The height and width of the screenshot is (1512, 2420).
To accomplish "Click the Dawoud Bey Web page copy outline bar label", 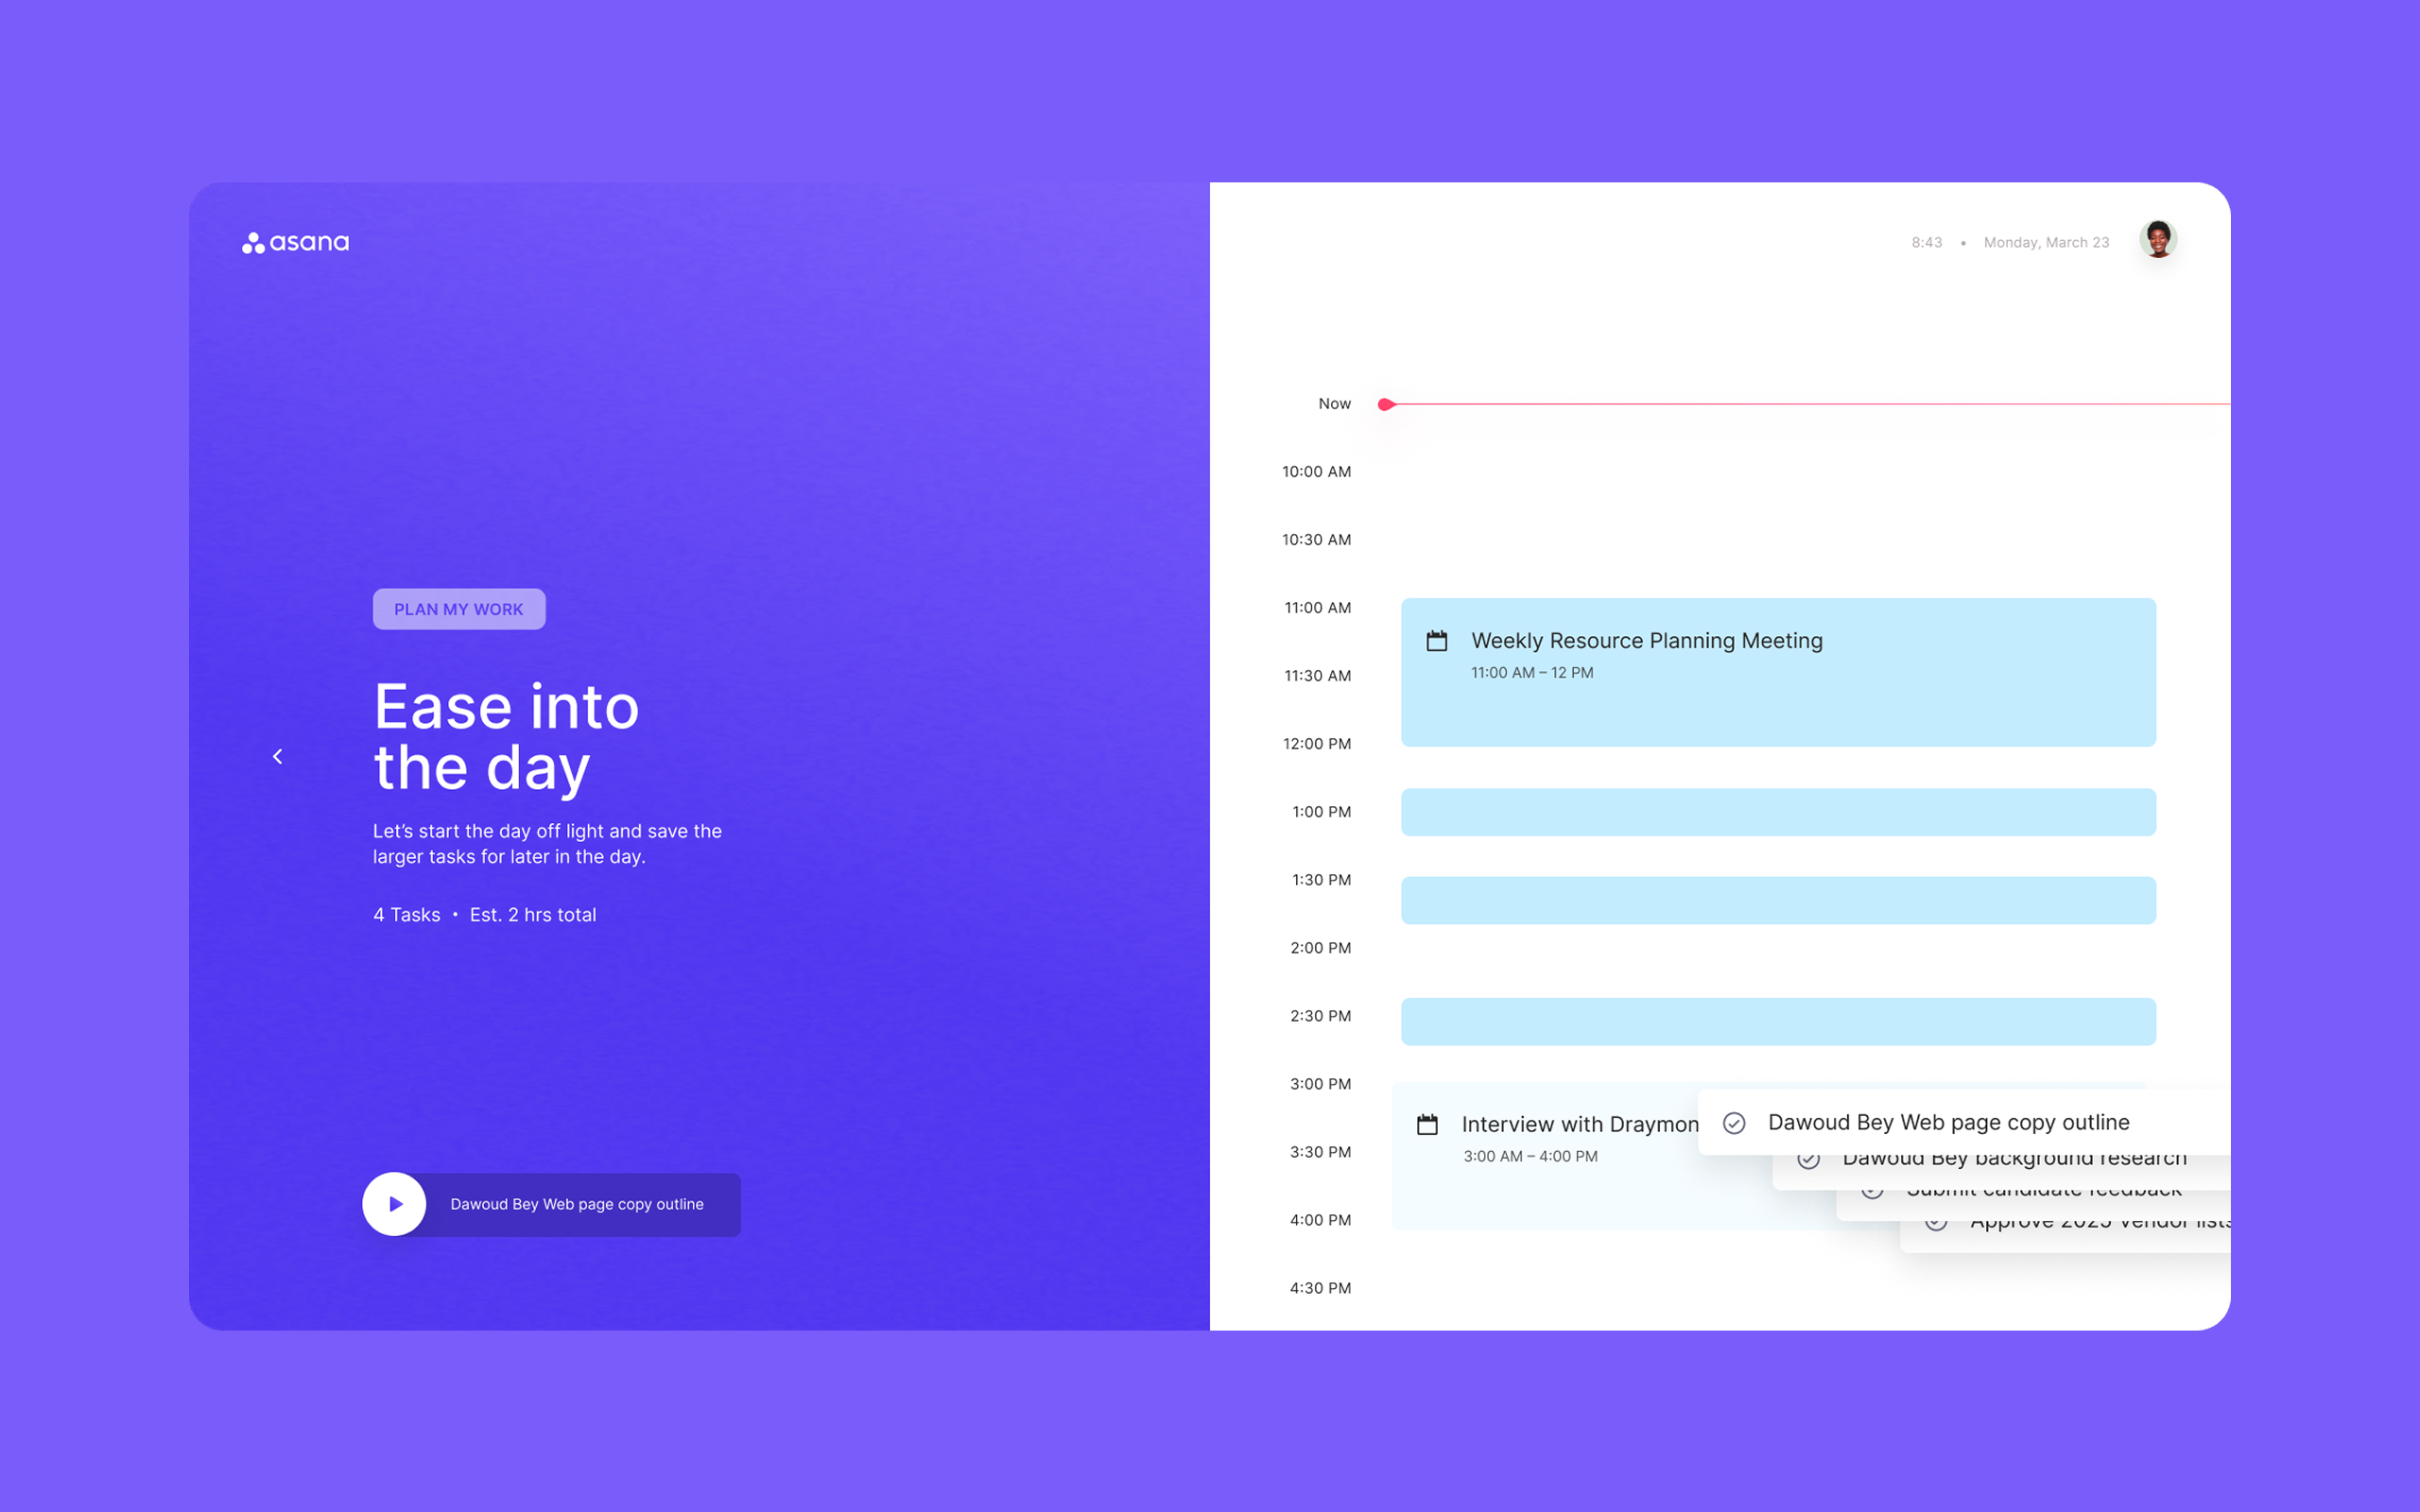I will (x=577, y=1204).
